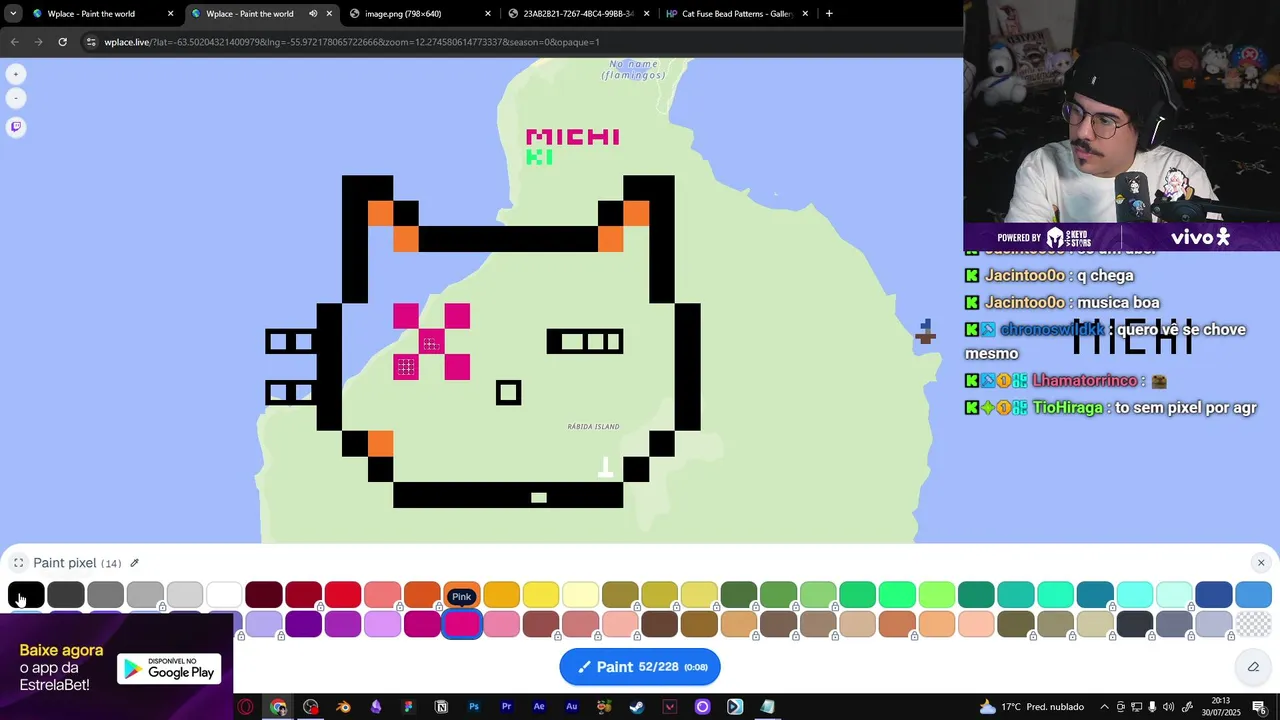Select the bright red color swatch
Viewport: 1280px width, 720px height.
coord(343,595)
